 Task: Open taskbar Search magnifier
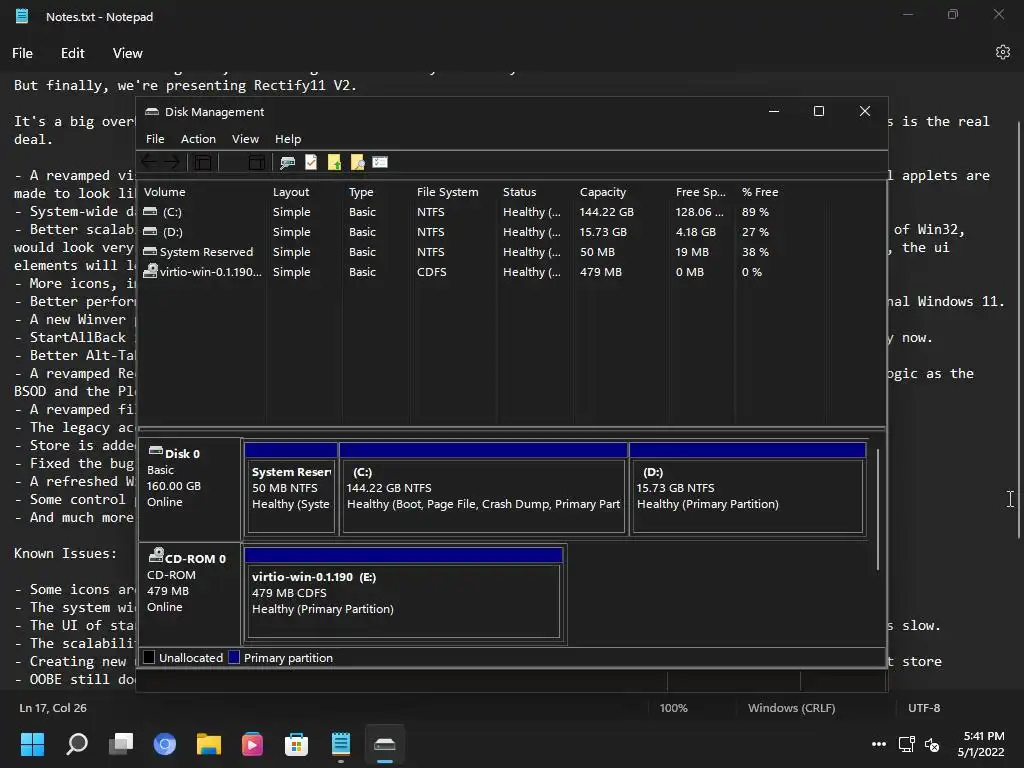pyautogui.click(x=77, y=744)
